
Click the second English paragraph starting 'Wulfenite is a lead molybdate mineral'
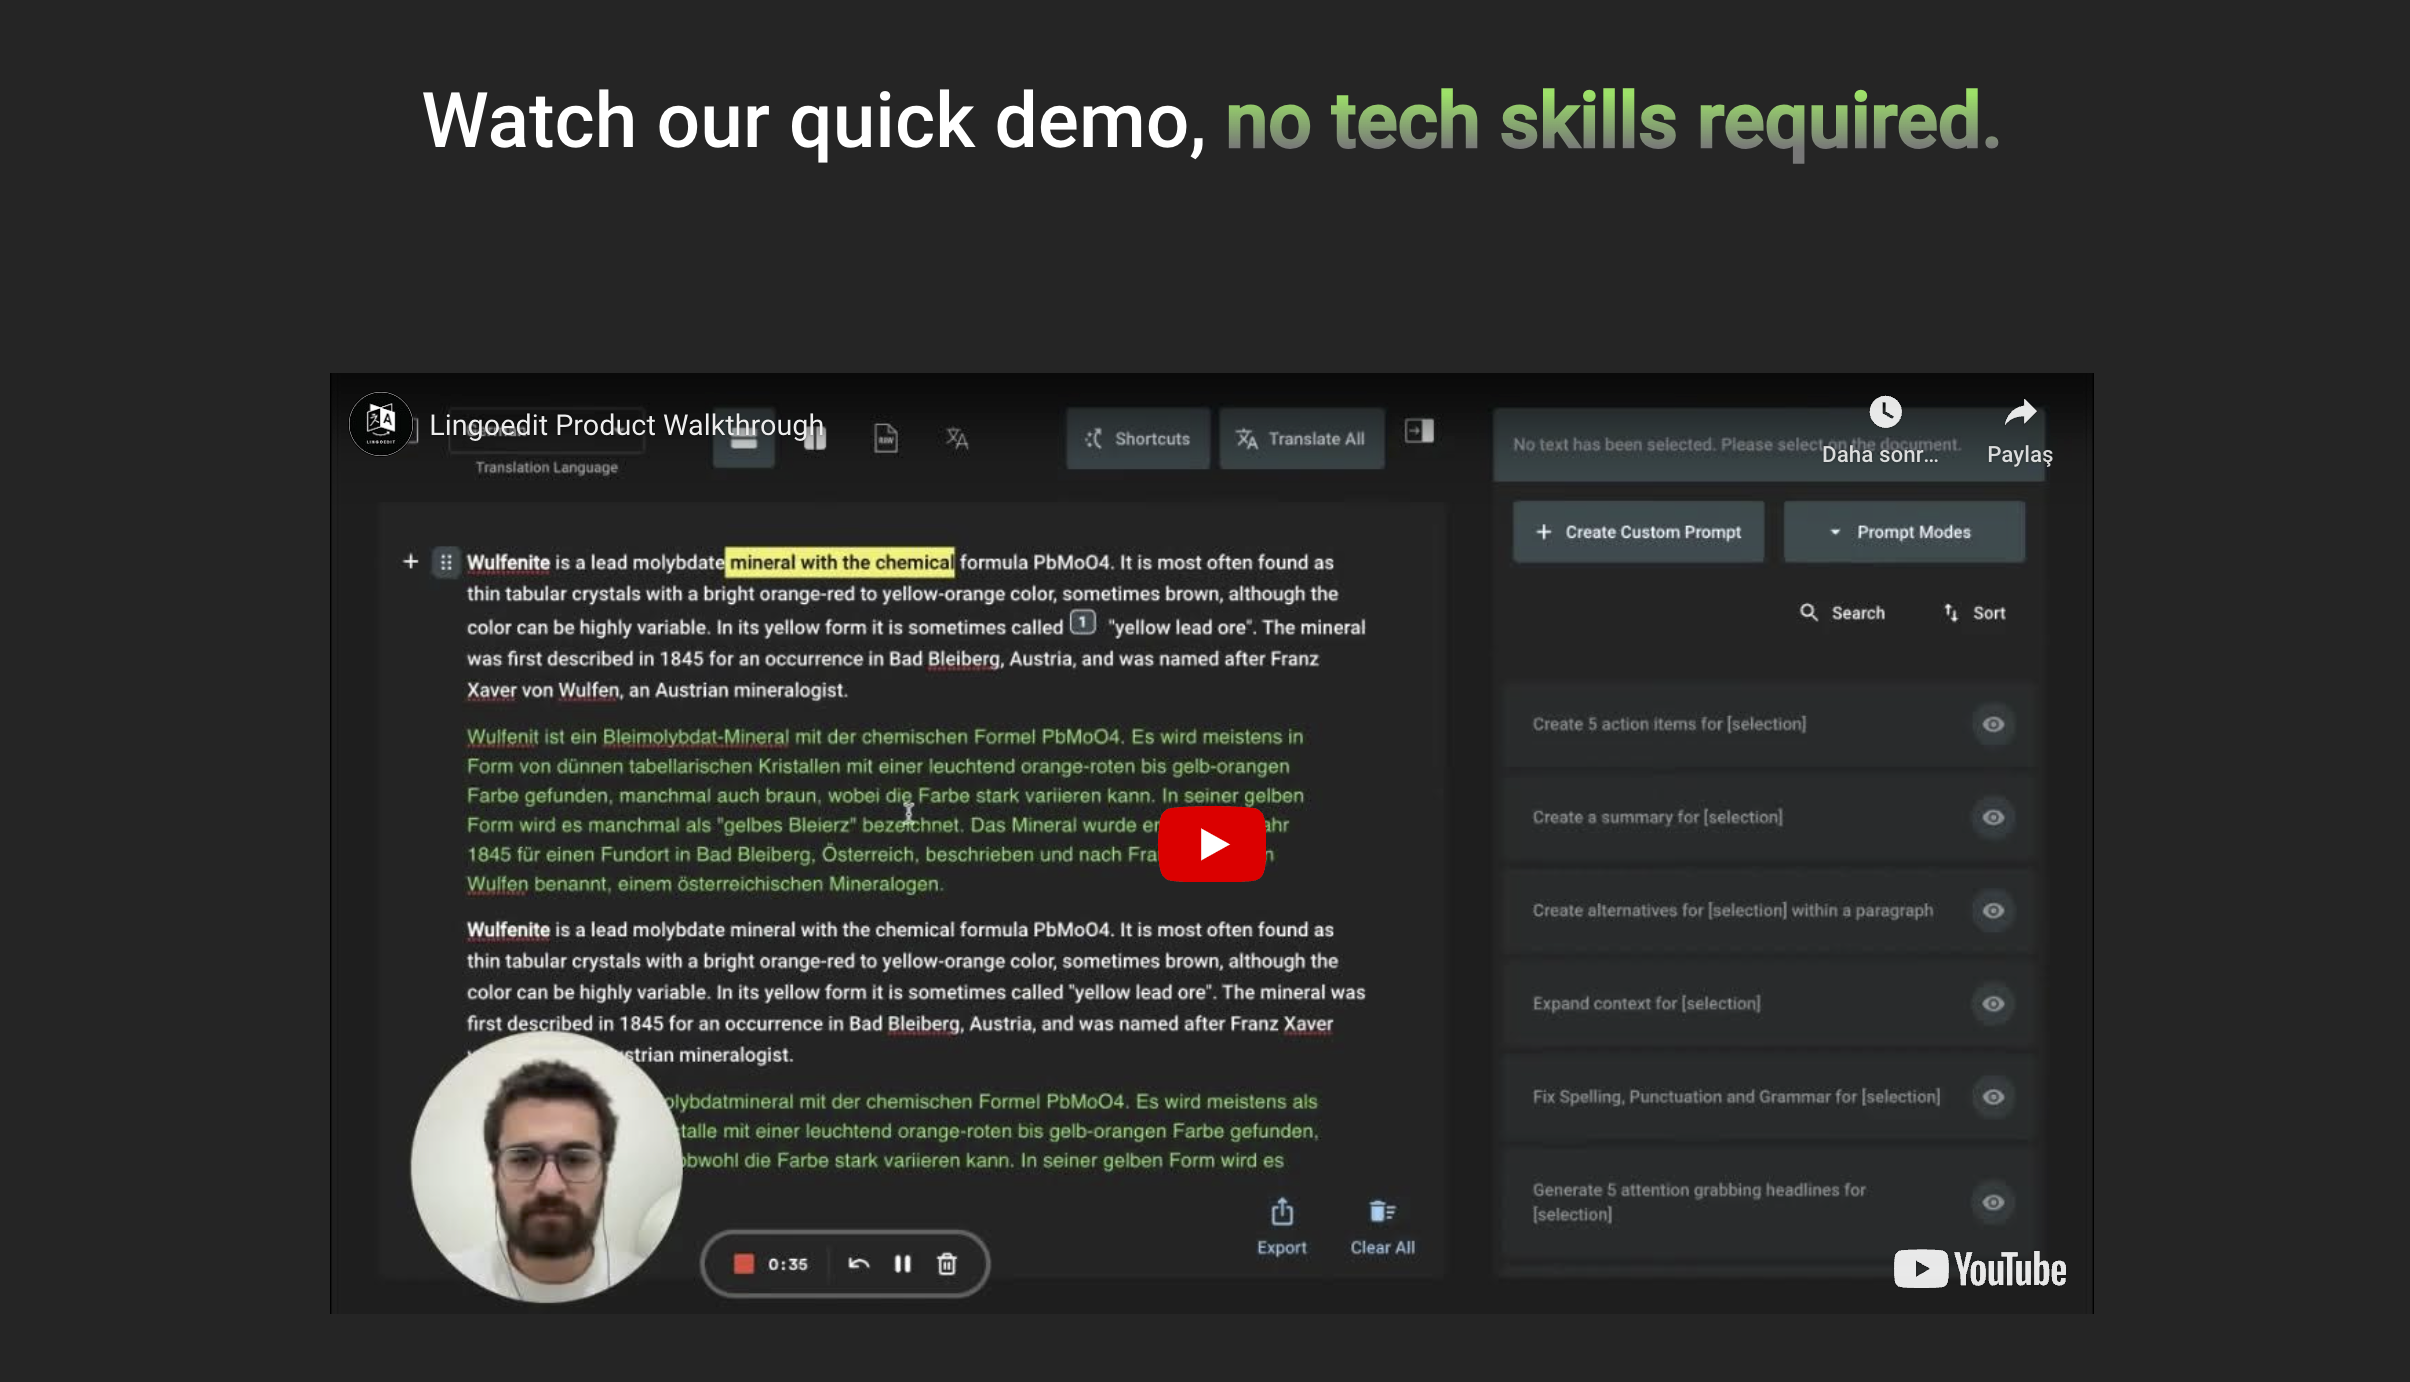coord(915,992)
